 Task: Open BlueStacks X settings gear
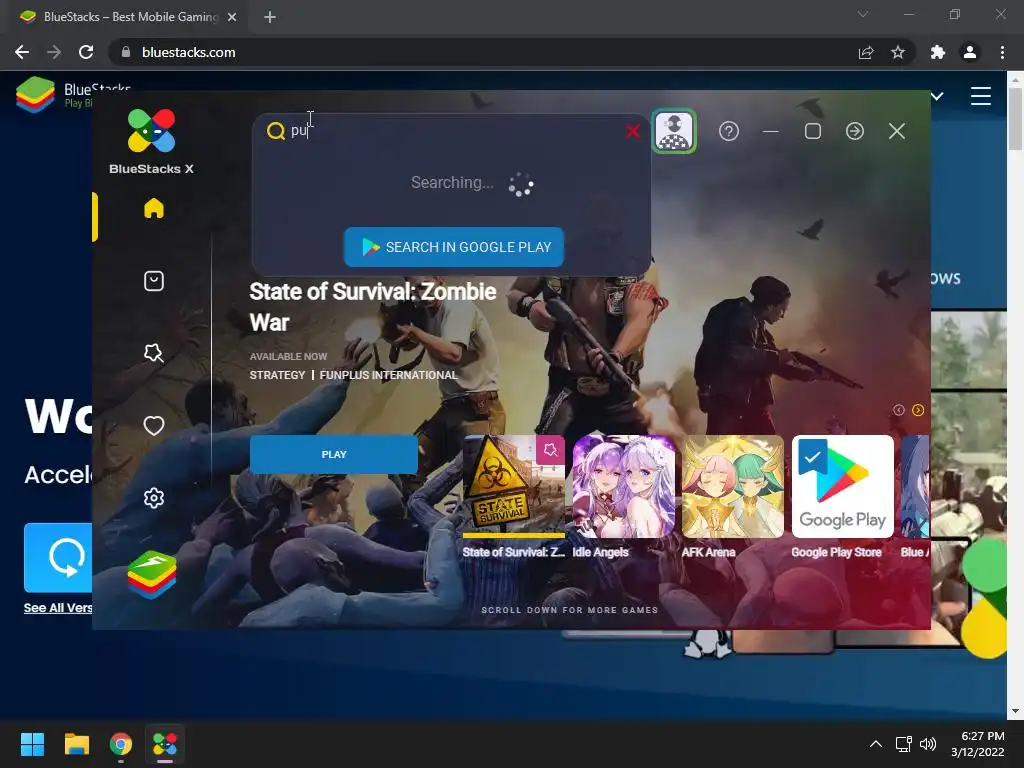[x=153, y=498]
